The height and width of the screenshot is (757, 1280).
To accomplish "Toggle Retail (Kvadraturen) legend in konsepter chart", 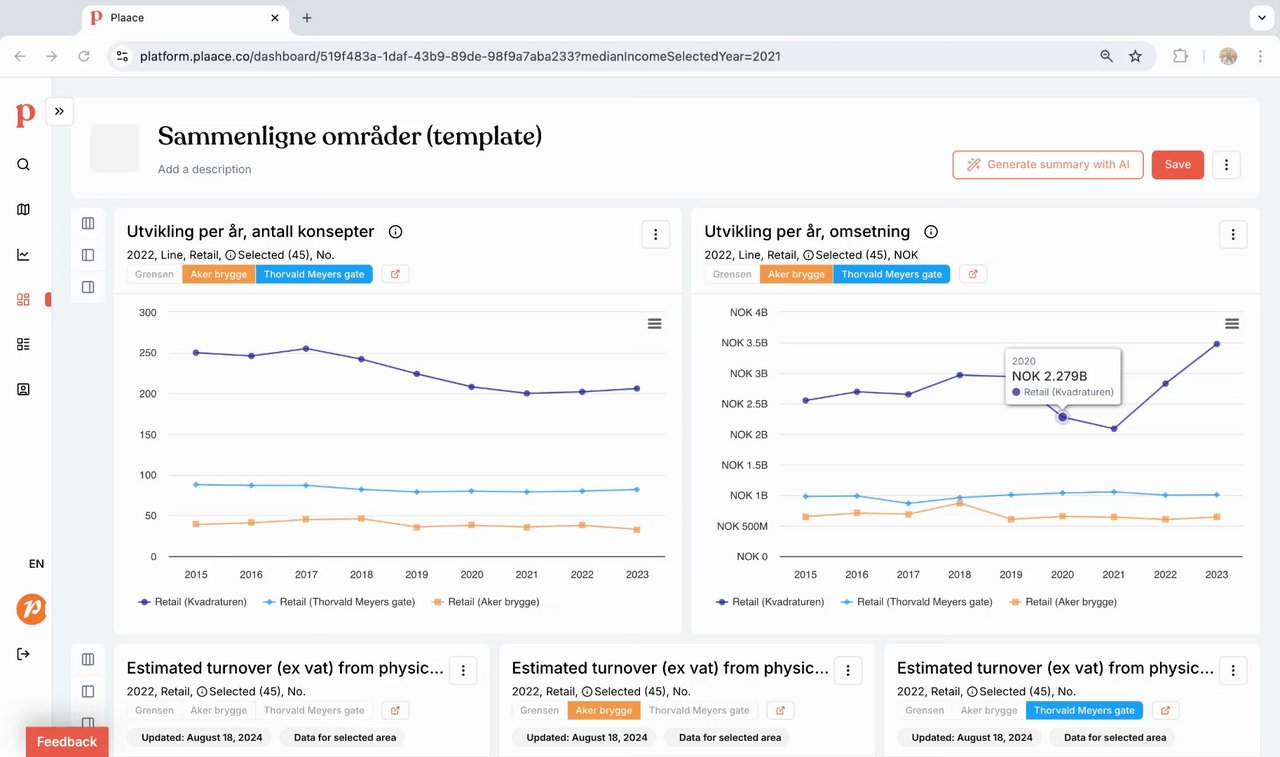I will 193,602.
